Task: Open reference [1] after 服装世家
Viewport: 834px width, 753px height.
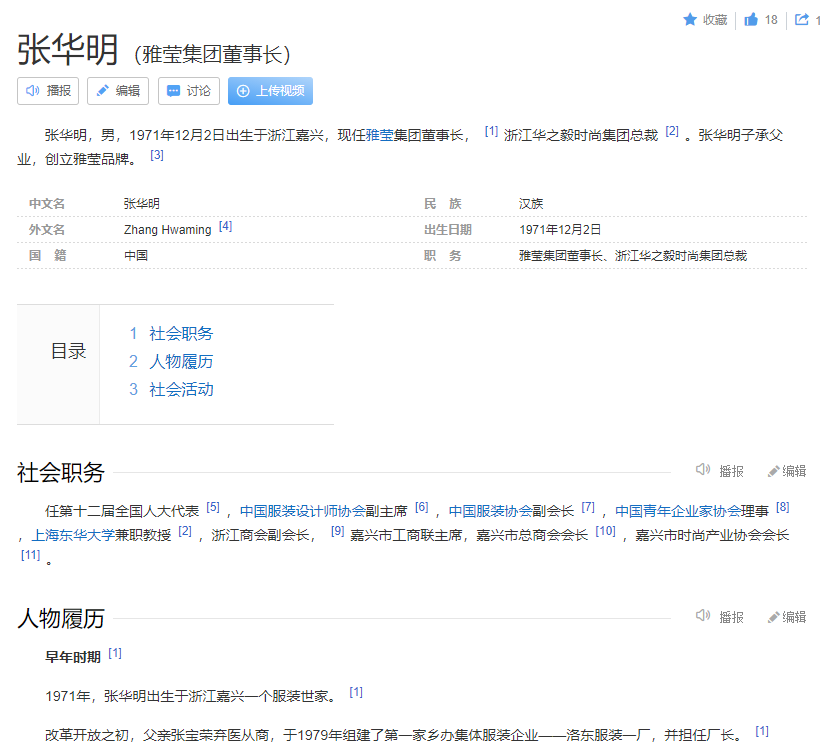Action: coord(356,692)
